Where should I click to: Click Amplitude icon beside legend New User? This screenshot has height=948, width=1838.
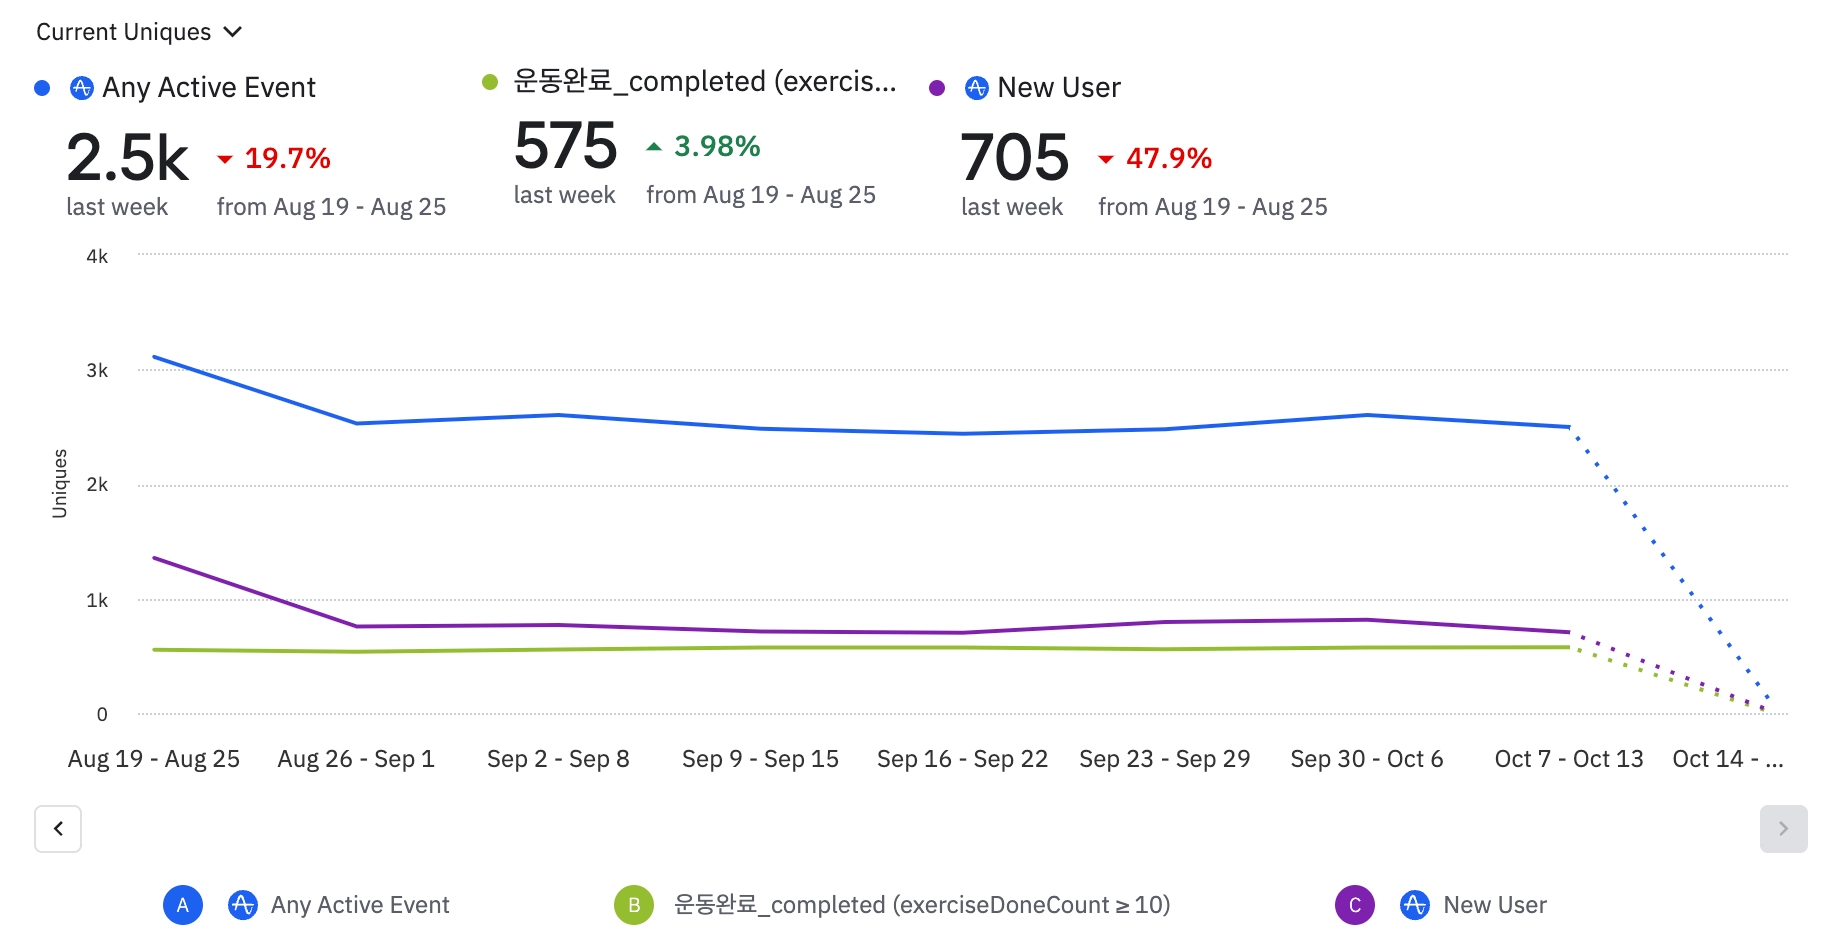click(1415, 905)
